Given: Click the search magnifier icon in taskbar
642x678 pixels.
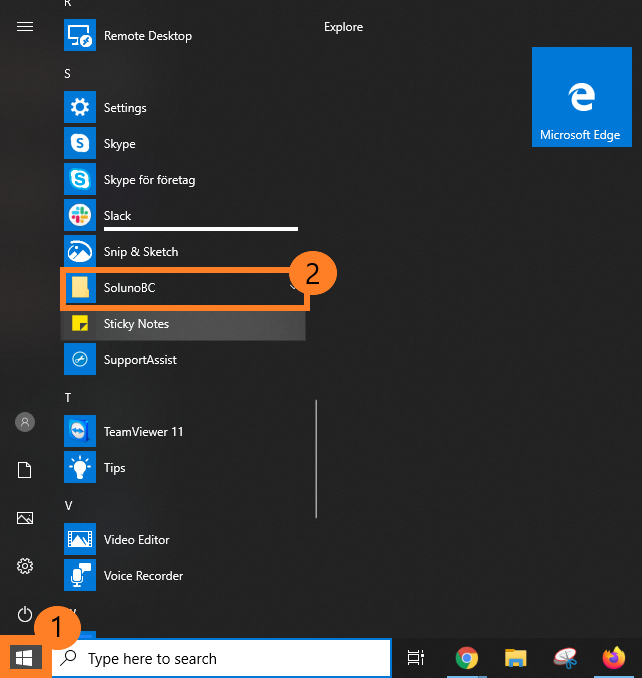Looking at the screenshot, I should (68, 658).
